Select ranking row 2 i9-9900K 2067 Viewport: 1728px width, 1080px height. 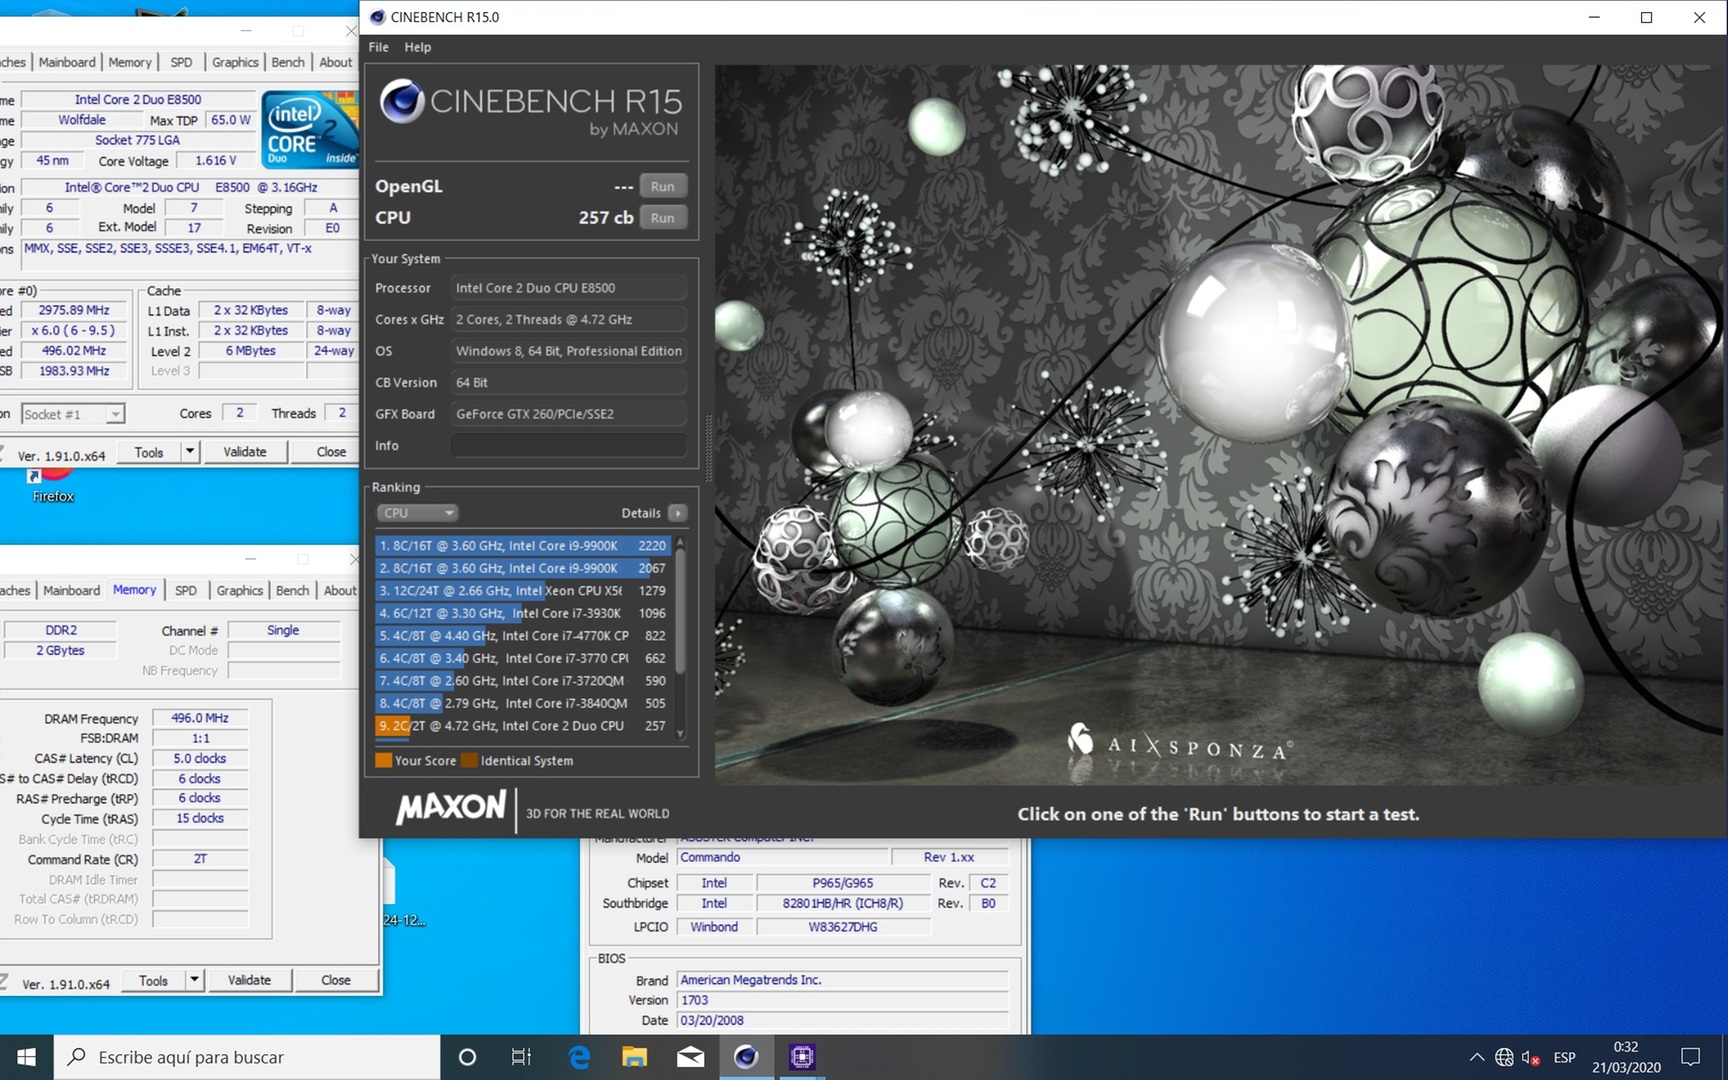pos(521,568)
